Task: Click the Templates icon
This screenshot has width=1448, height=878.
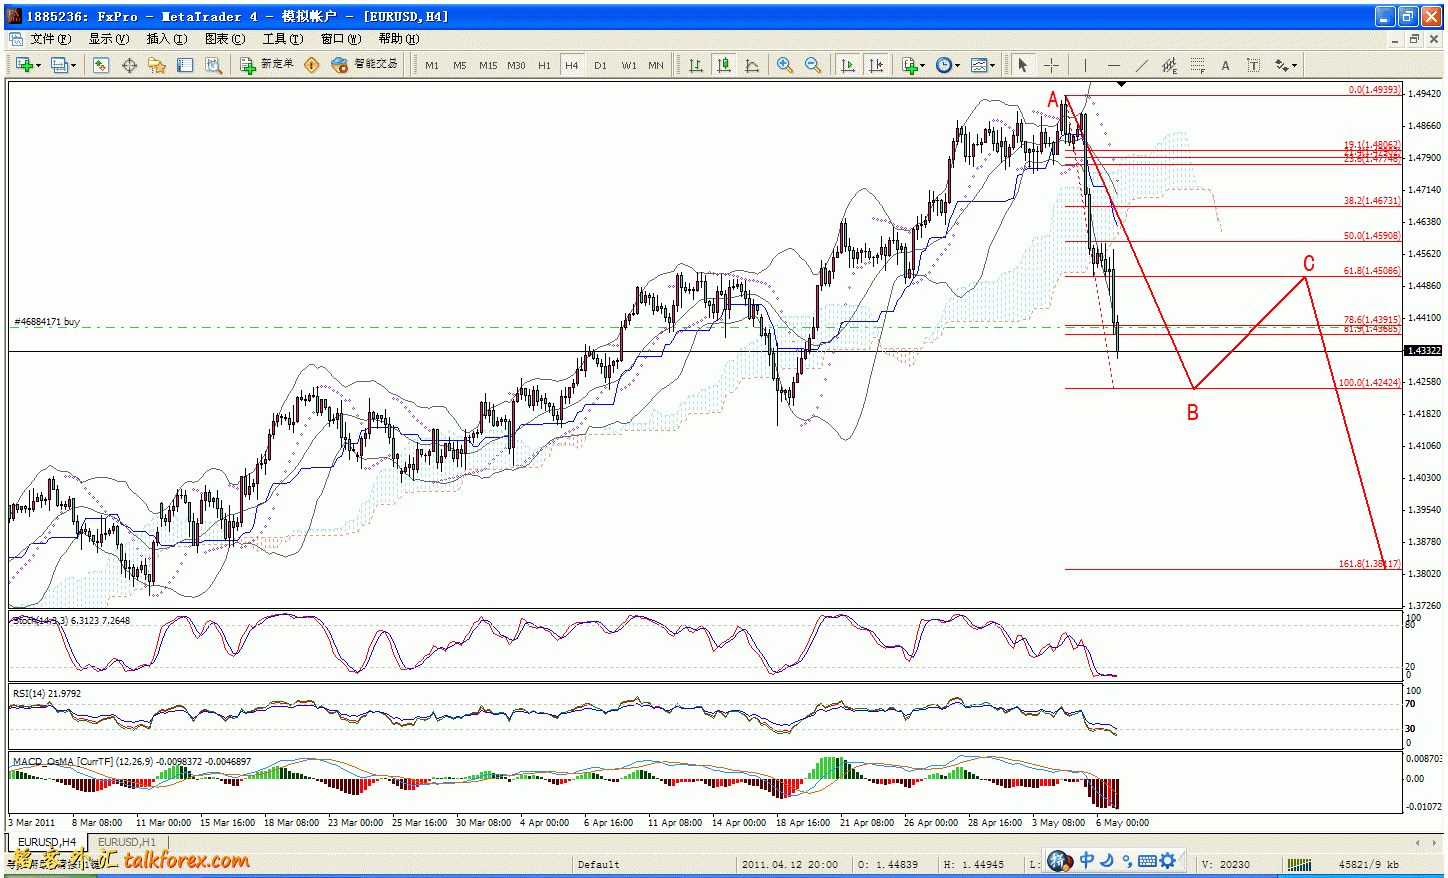Action: pos(979,65)
